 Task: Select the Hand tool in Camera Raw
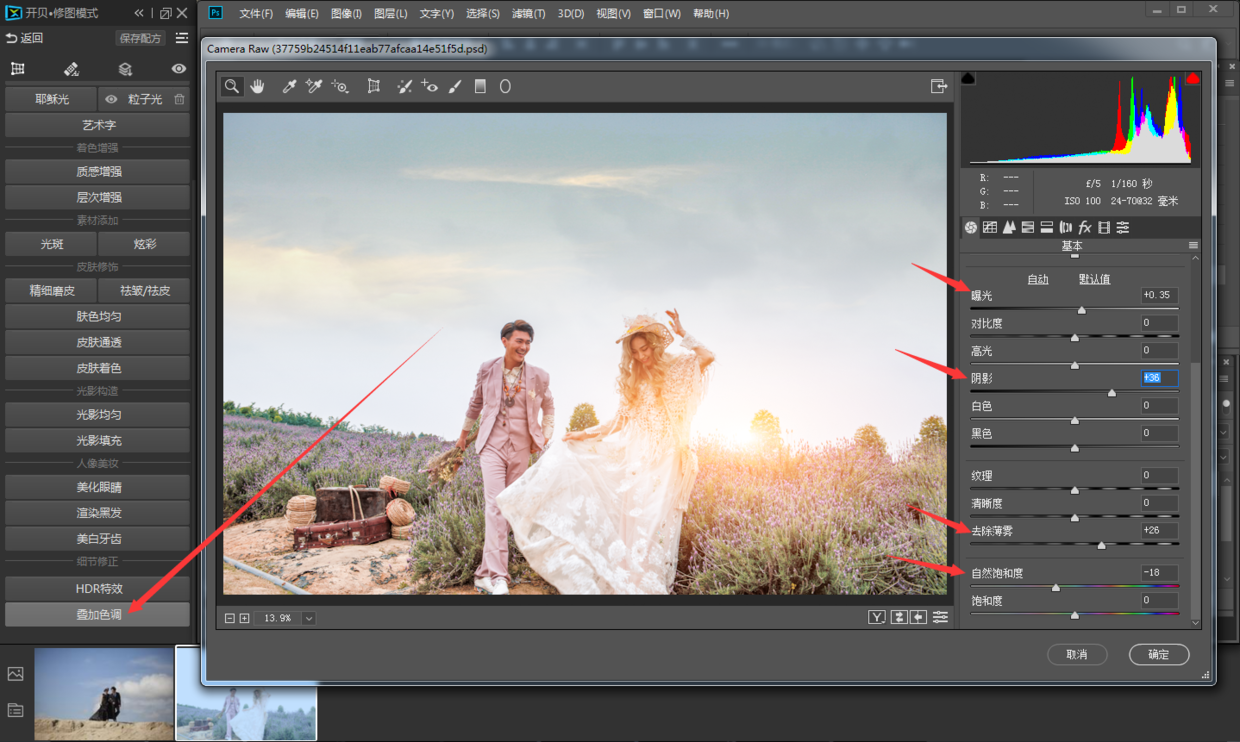258,87
